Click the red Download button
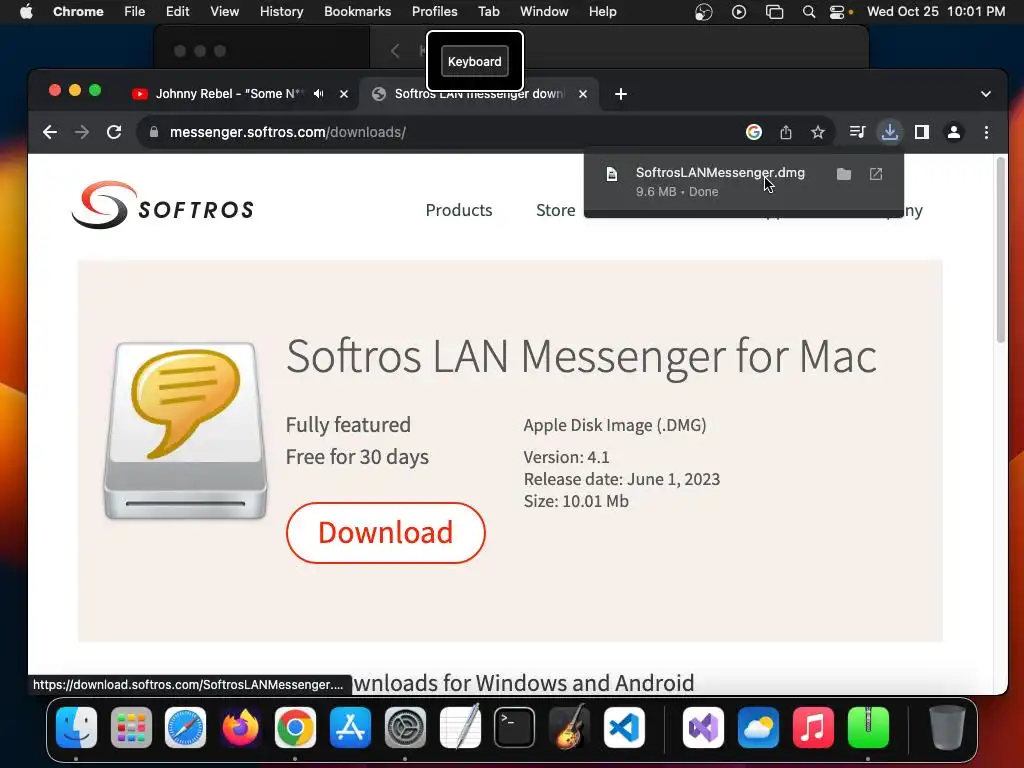The width and height of the screenshot is (1024, 768). 385,533
